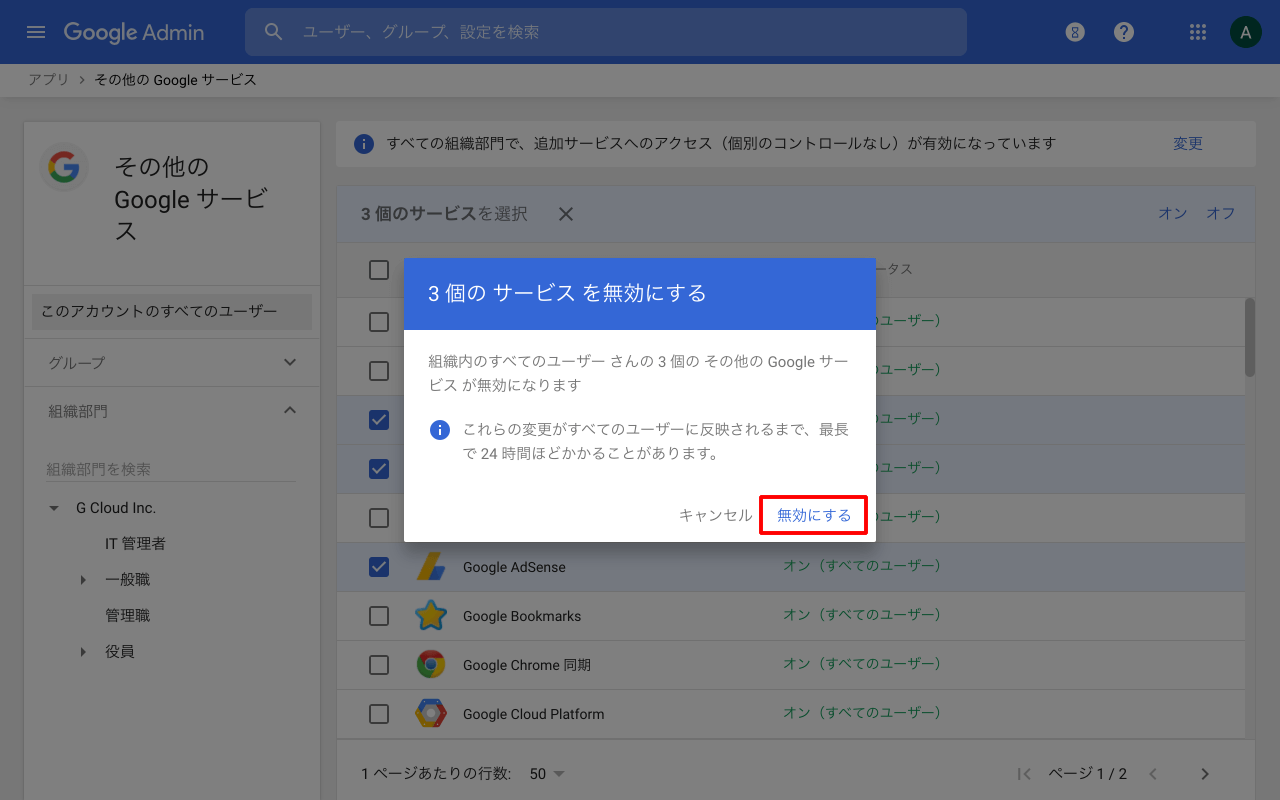Collapse the G Cloud Inc. tree node
This screenshot has width=1280, height=800.
pyautogui.click(x=54, y=508)
